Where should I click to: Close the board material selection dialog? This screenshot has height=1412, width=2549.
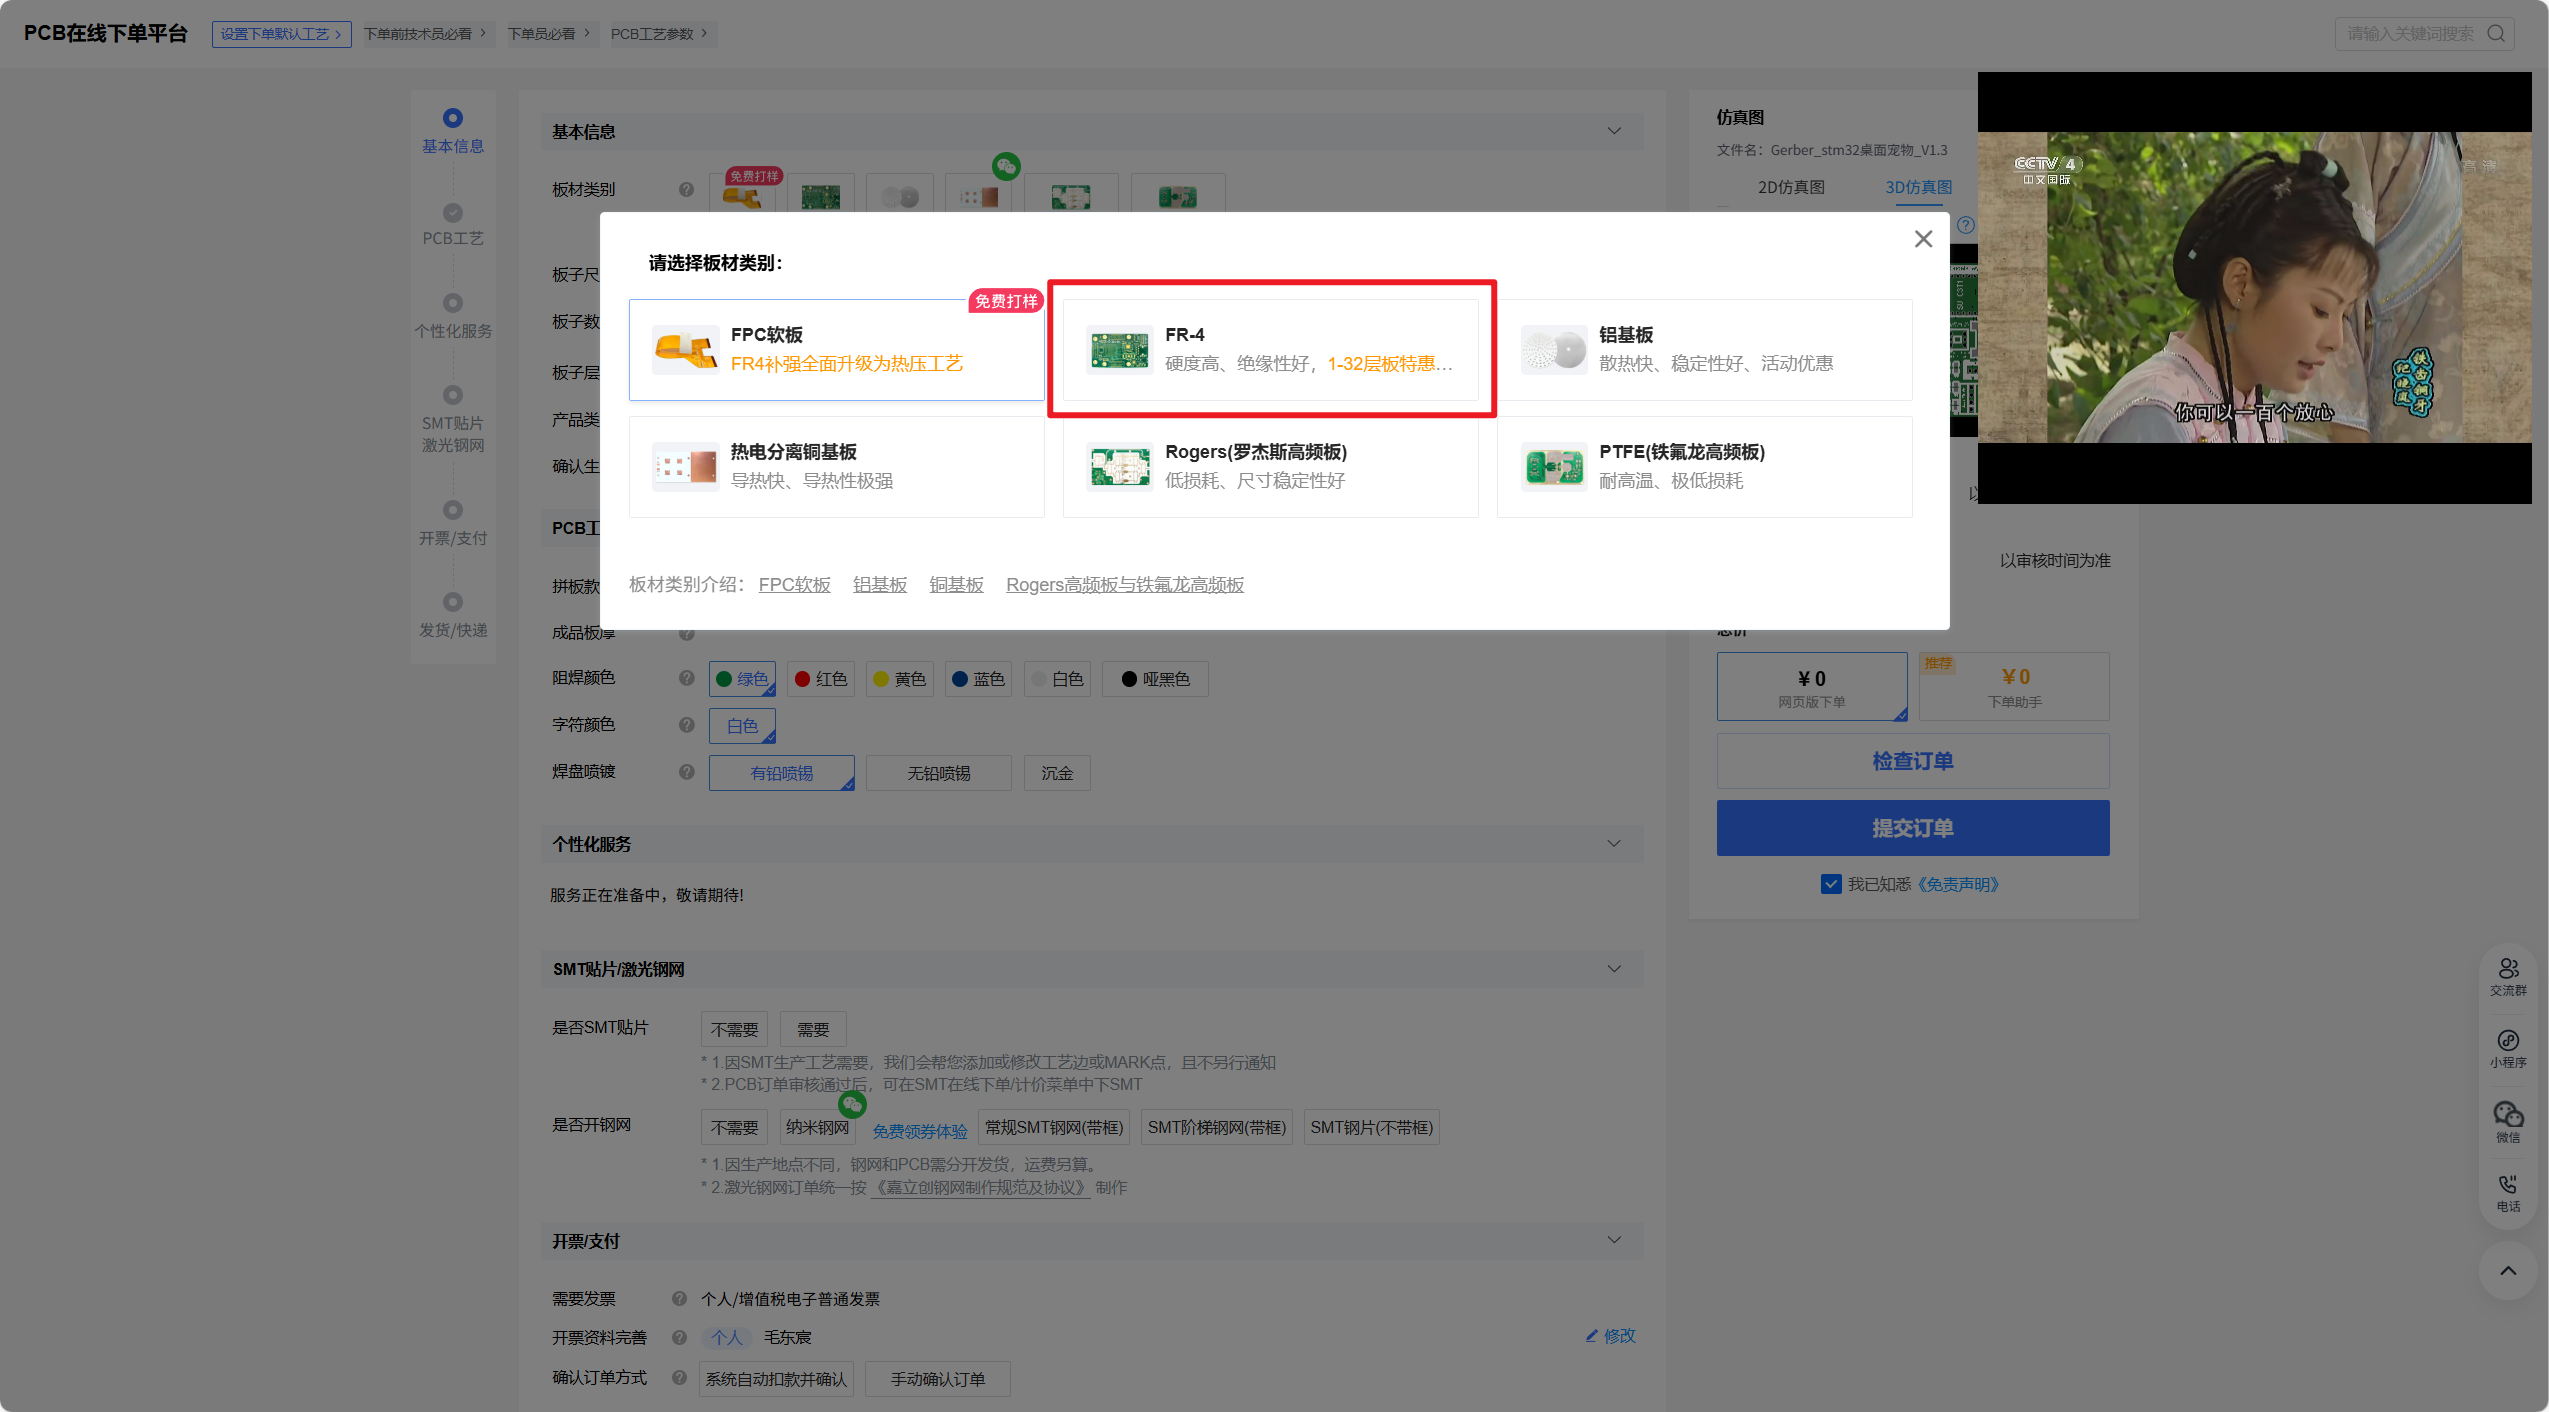[x=1922, y=239]
